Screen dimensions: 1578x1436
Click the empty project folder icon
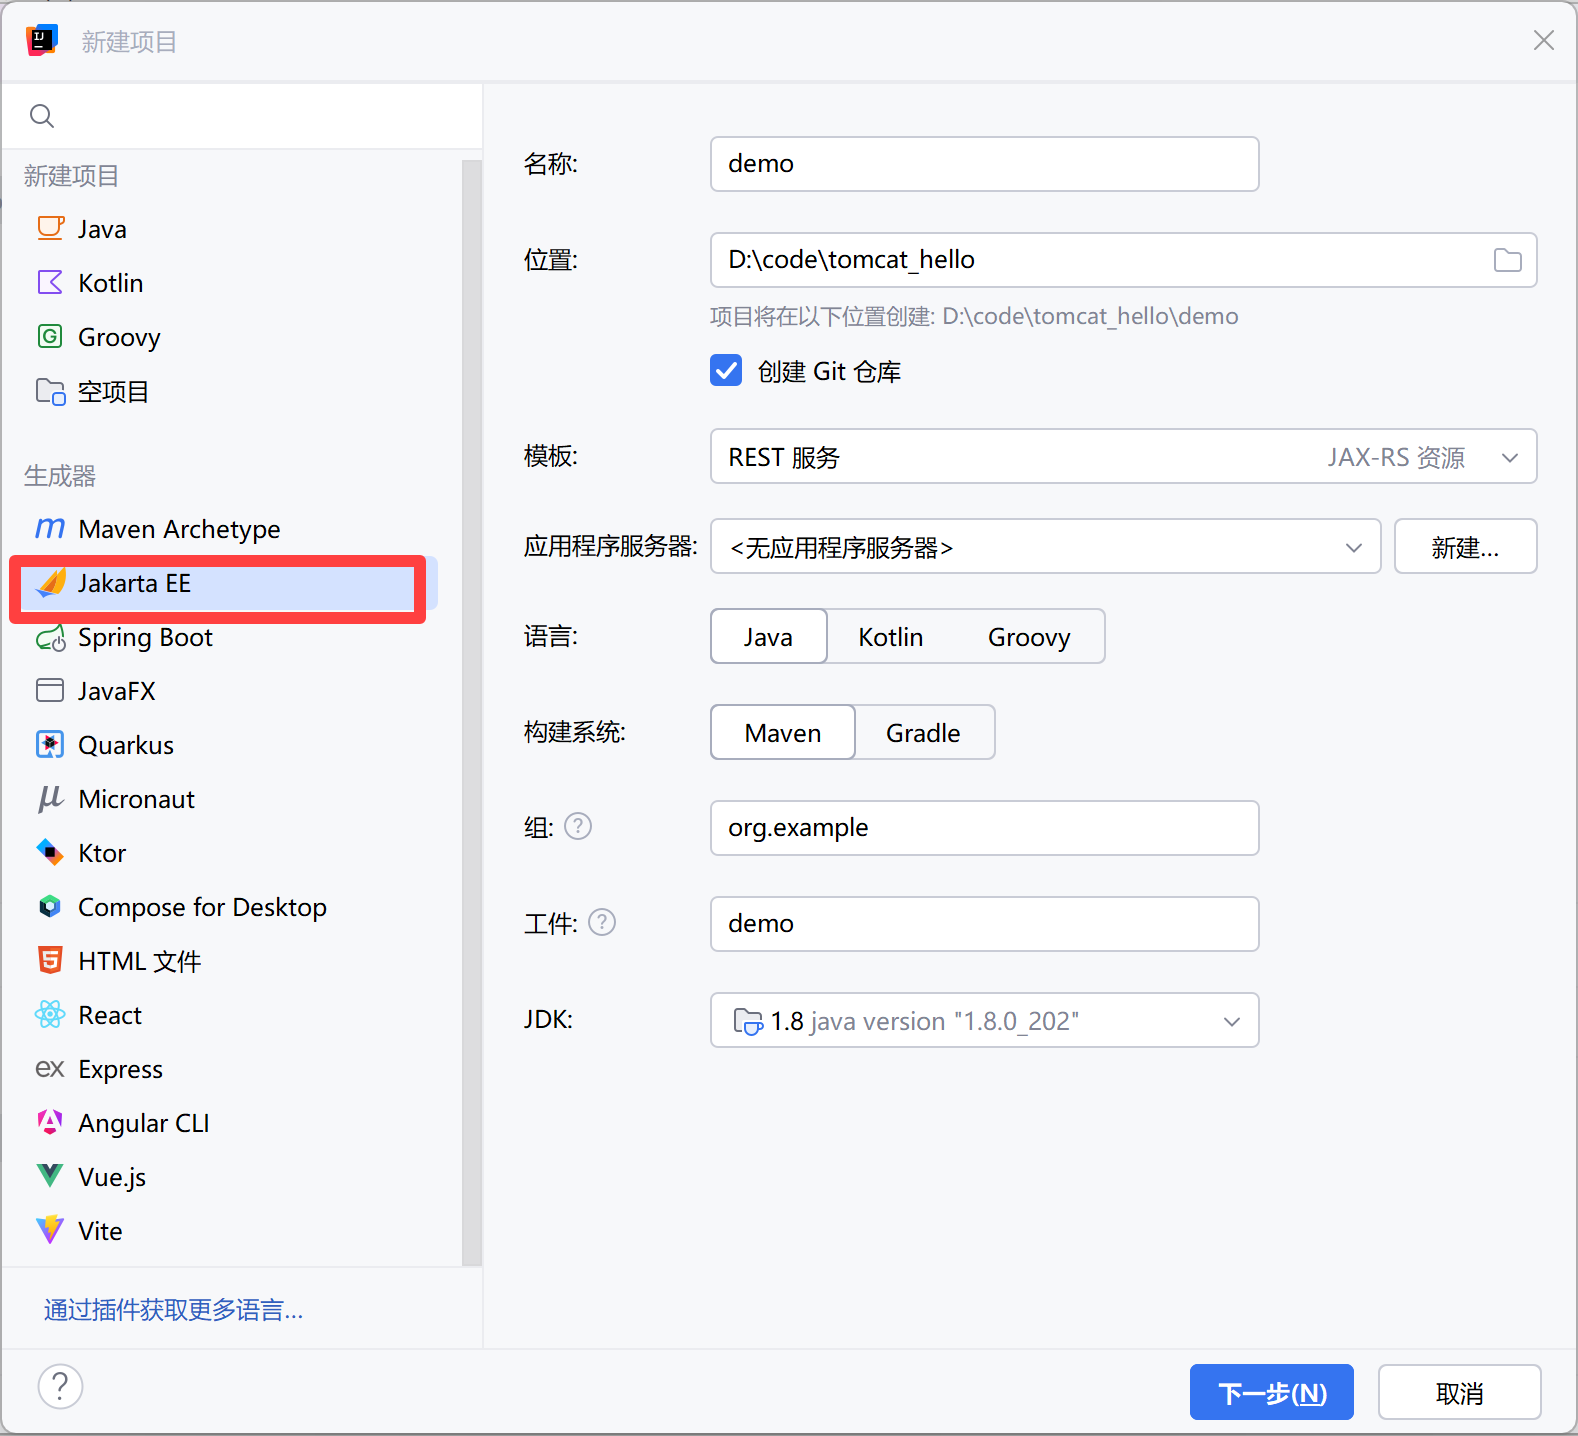50,391
